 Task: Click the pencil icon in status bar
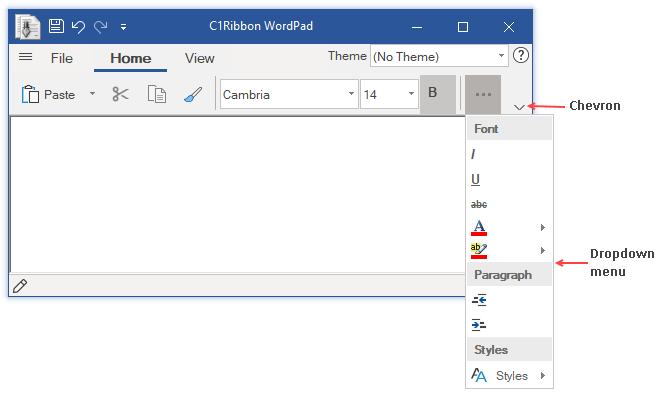coord(20,286)
